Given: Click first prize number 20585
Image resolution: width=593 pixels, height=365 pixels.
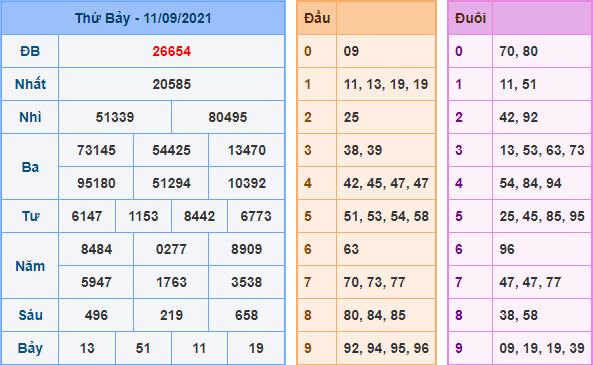Looking at the screenshot, I should coord(172,84).
